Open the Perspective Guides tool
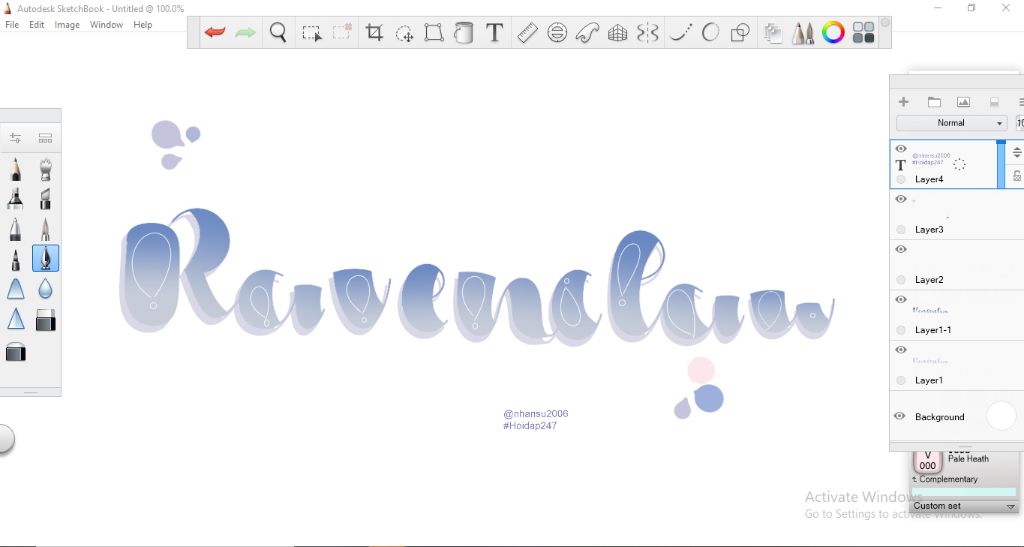1024x547 pixels. tap(617, 32)
